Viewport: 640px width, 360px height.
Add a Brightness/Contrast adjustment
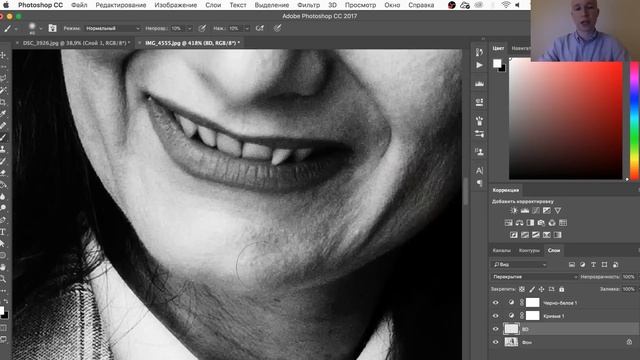click(x=514, y=211)
